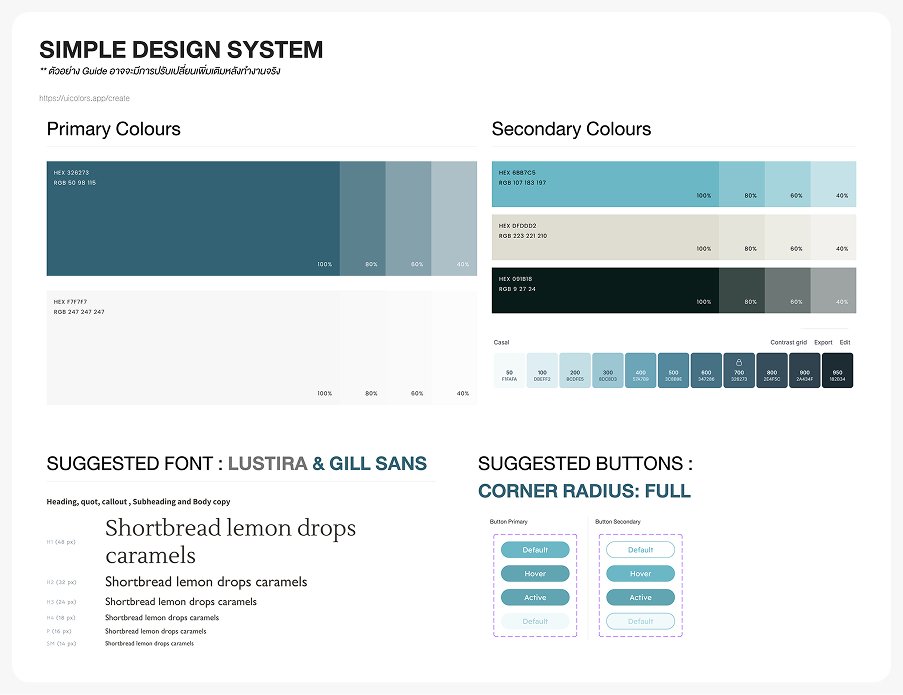
Task: Click the lock icon on the 700 swatch
Action: (739, 361)
